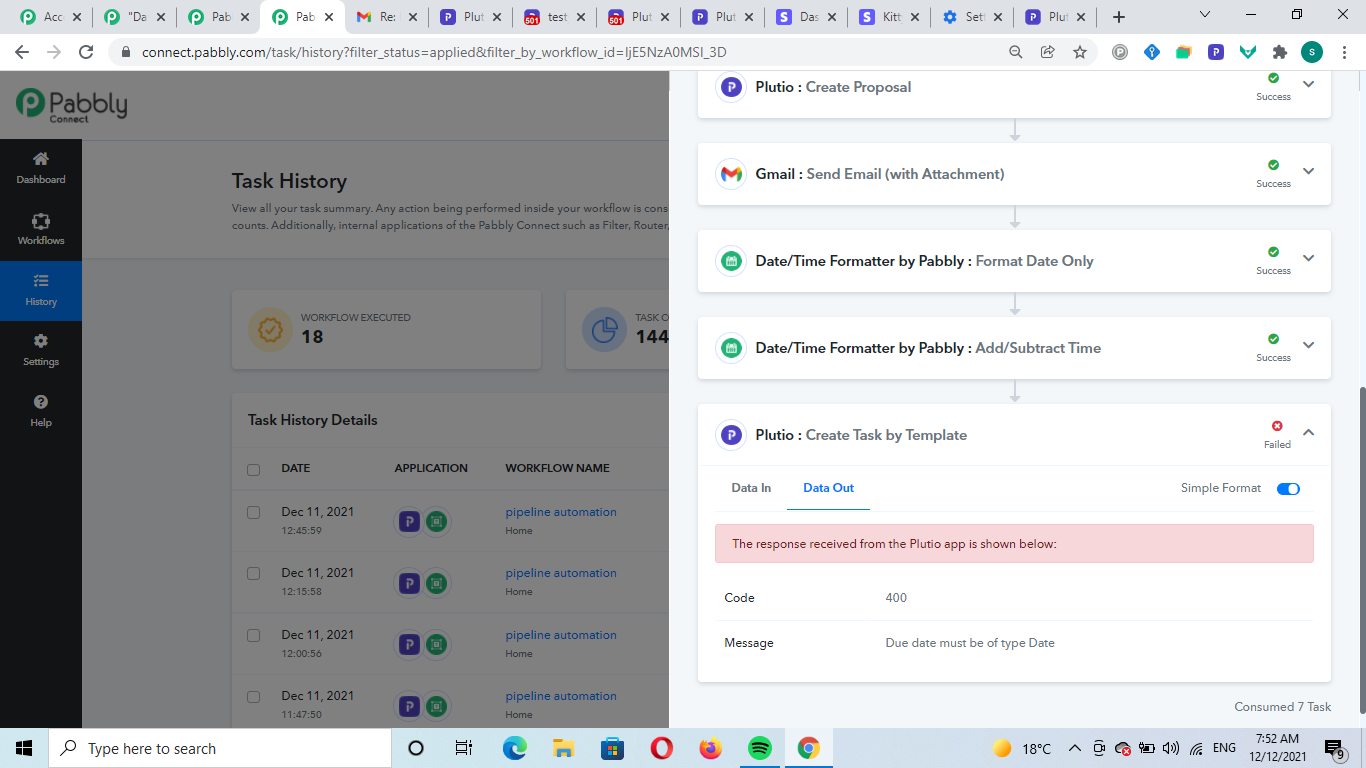The image size is (1366, 768).
Task: Click the red Failed status icon
Action: pyautogui.click(x=1277, y=426)
